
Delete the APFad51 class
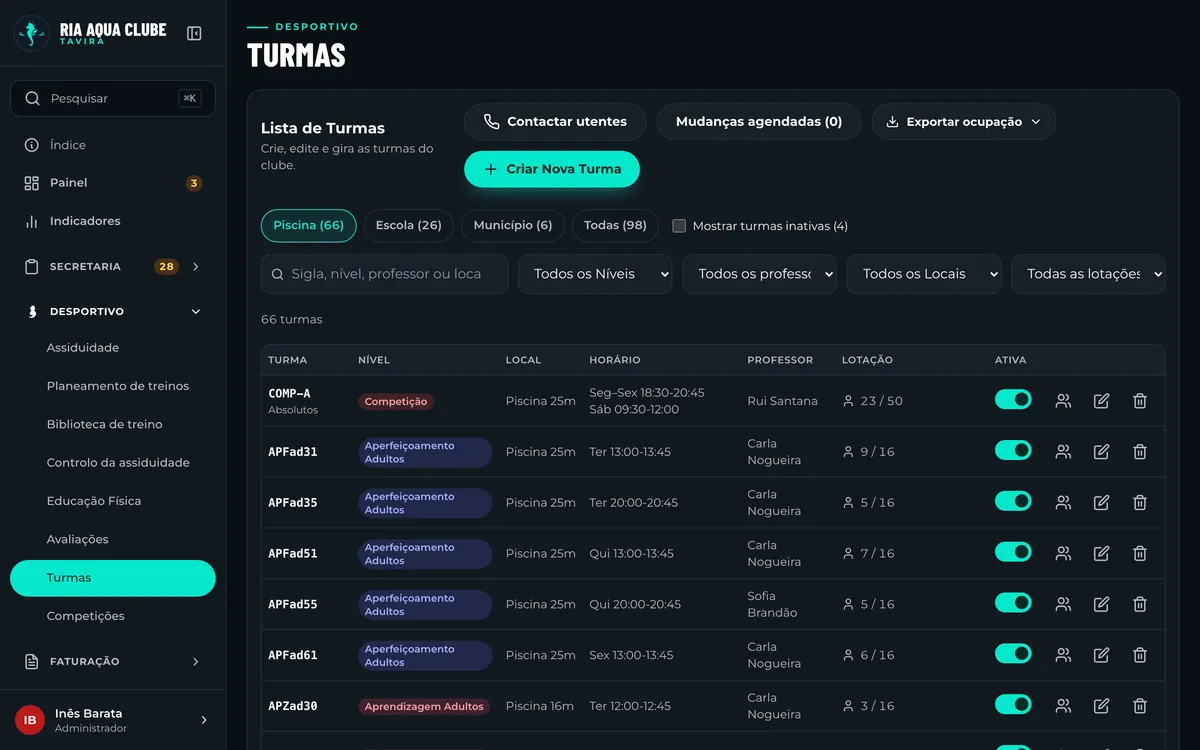[x=1139, y=553]
